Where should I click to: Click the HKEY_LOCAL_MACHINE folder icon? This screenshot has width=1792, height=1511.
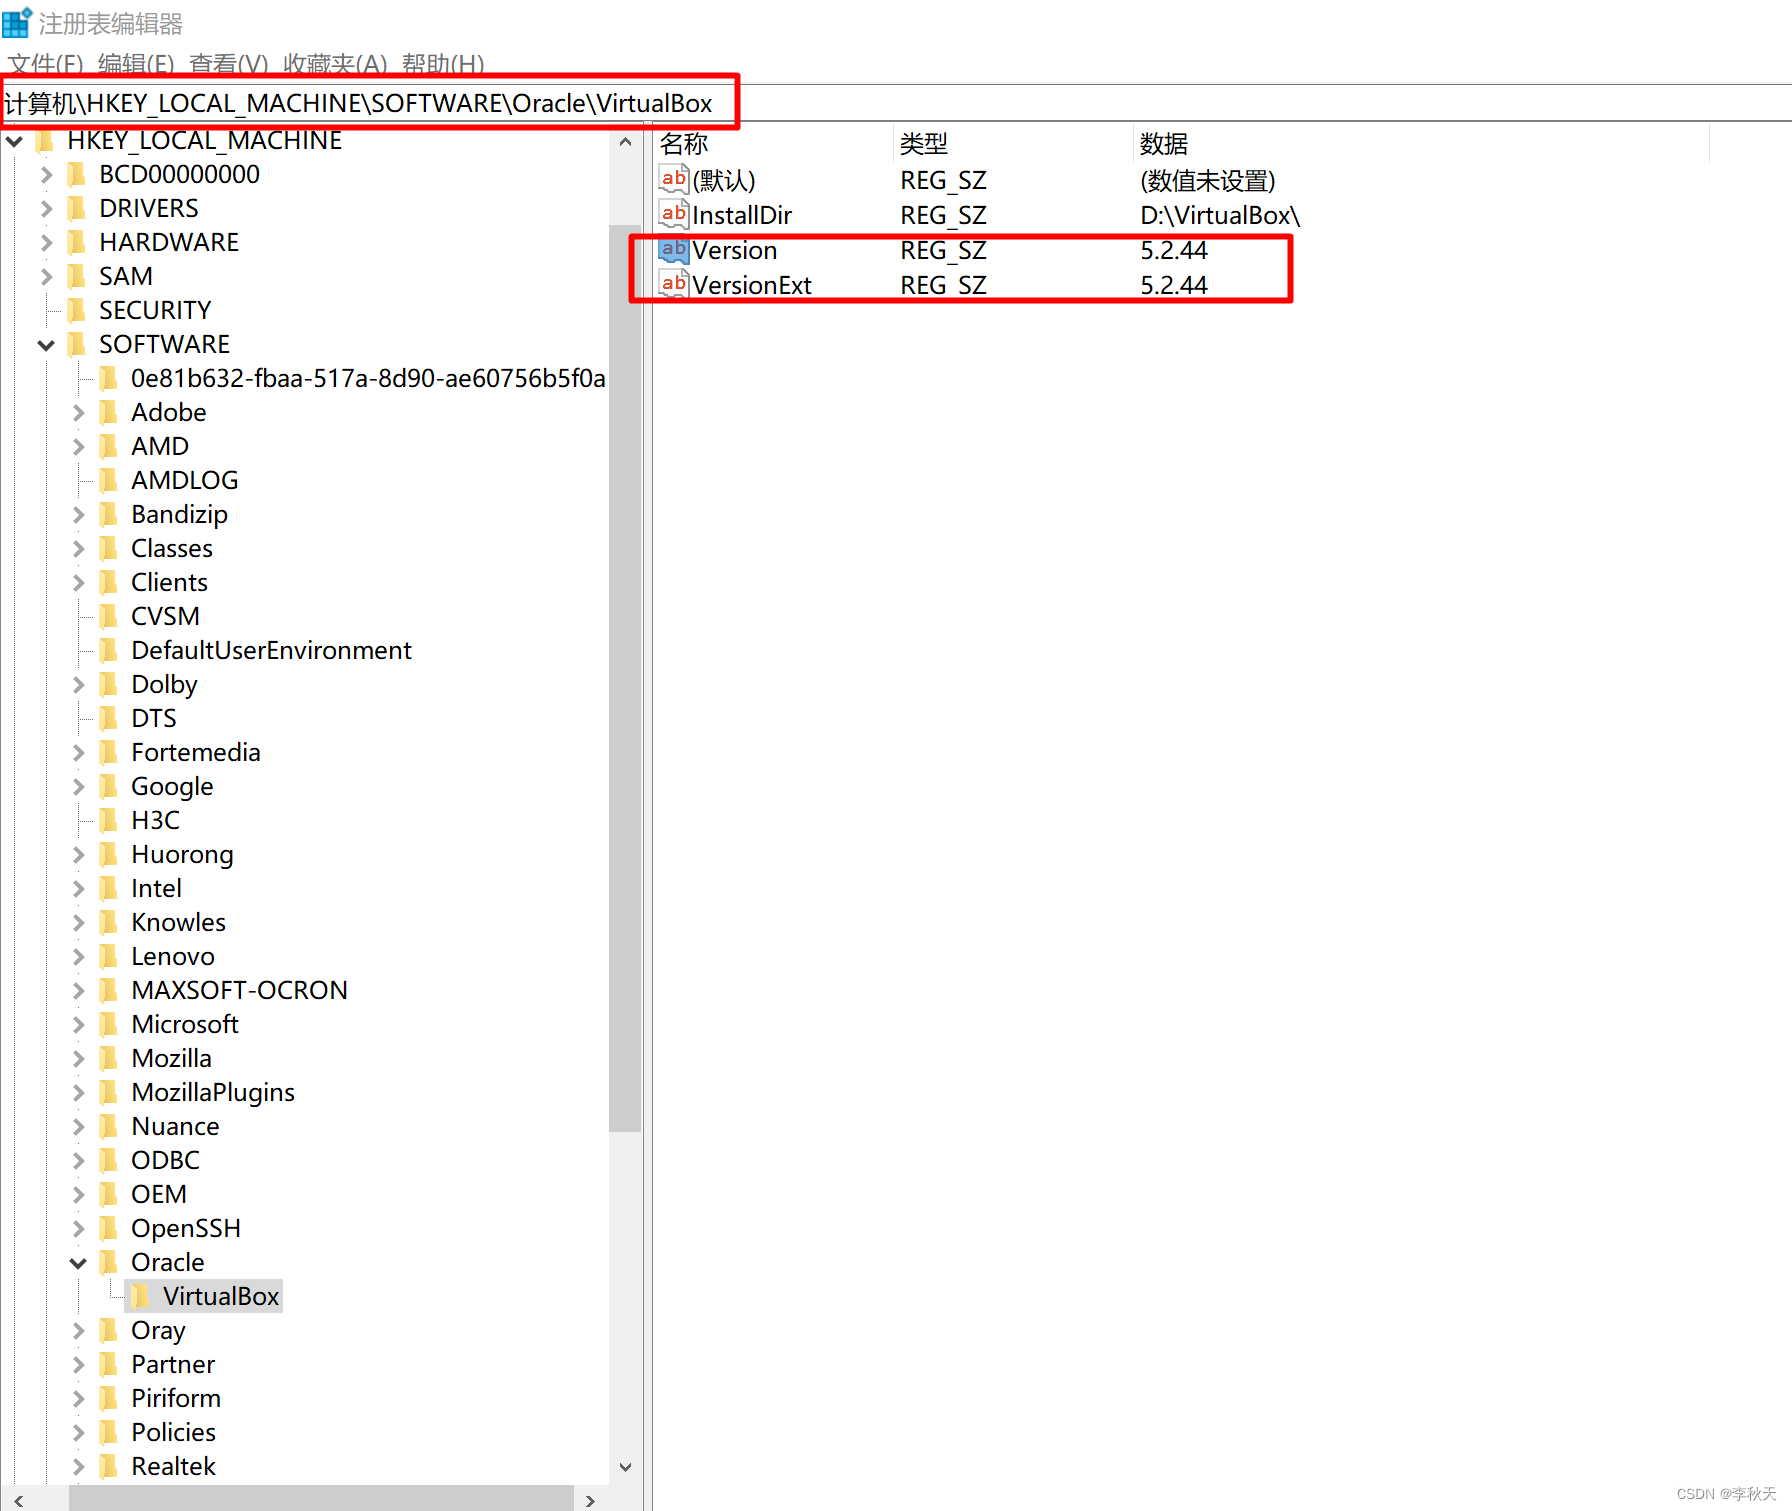[45, 141]
